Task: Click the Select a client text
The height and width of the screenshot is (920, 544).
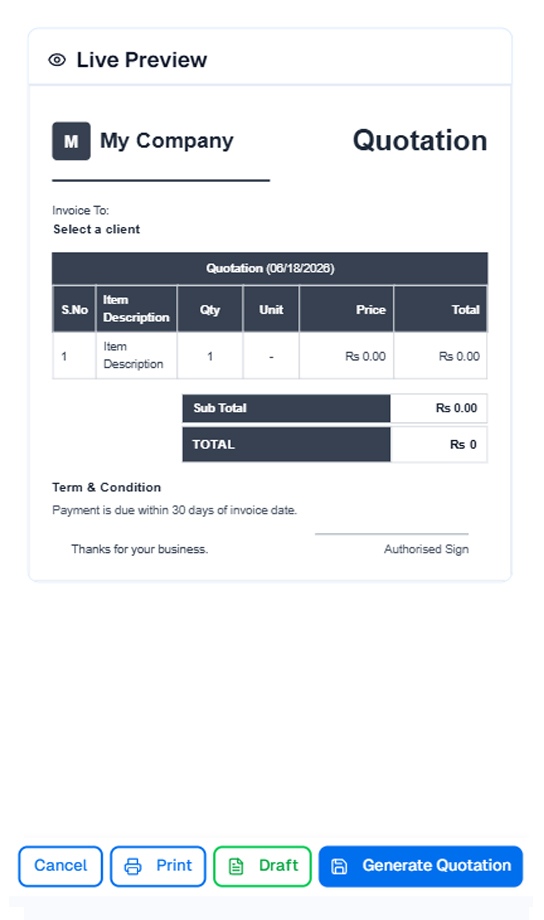Action: point(97,229)
